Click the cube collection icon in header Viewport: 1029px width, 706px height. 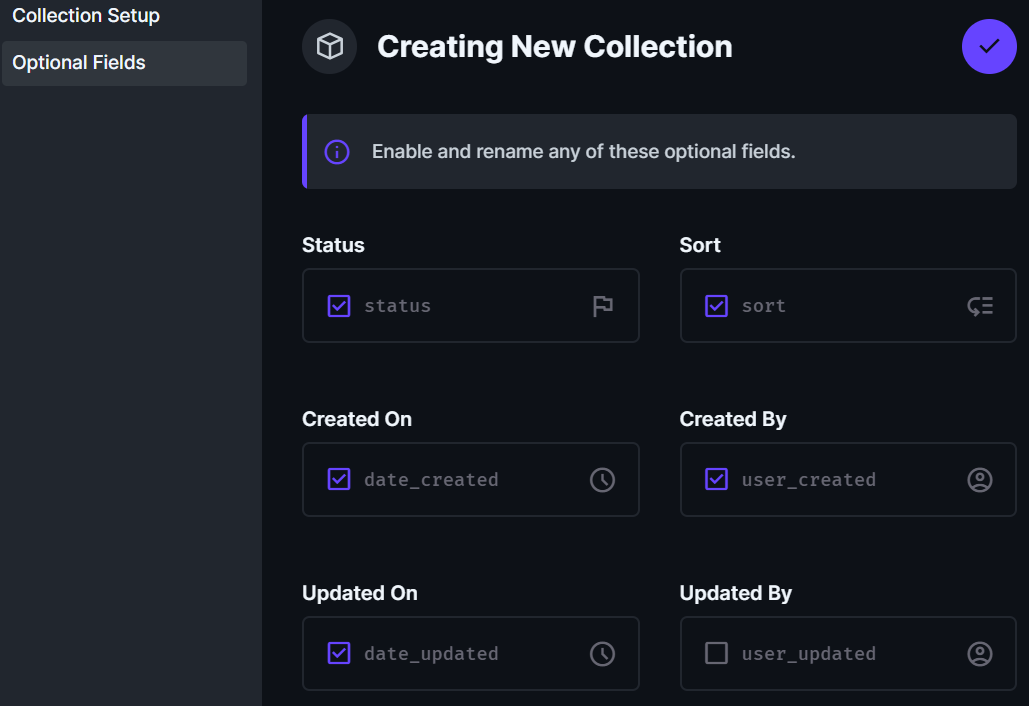point(329,47)
